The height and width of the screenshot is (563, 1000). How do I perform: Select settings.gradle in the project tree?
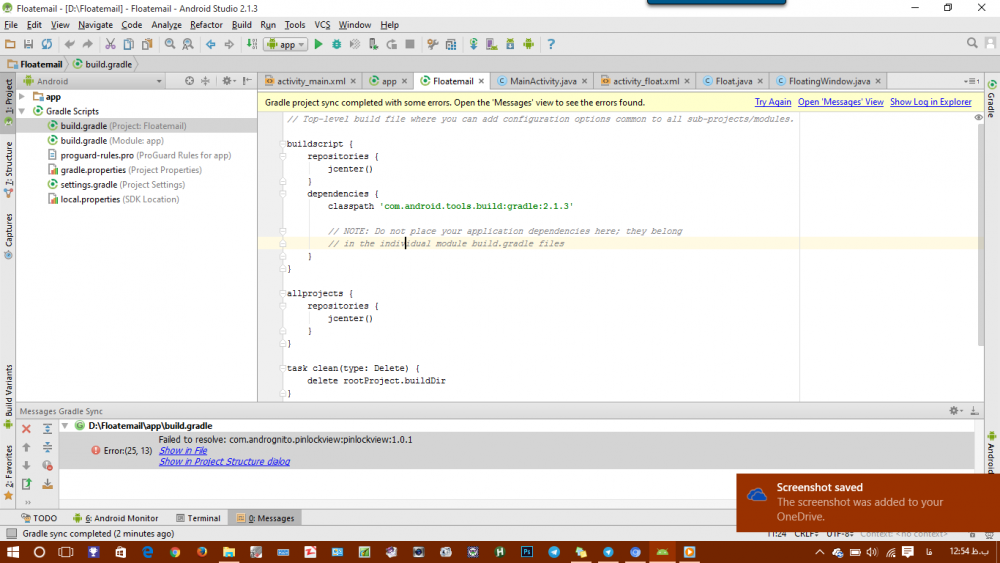tap(89, 185)
